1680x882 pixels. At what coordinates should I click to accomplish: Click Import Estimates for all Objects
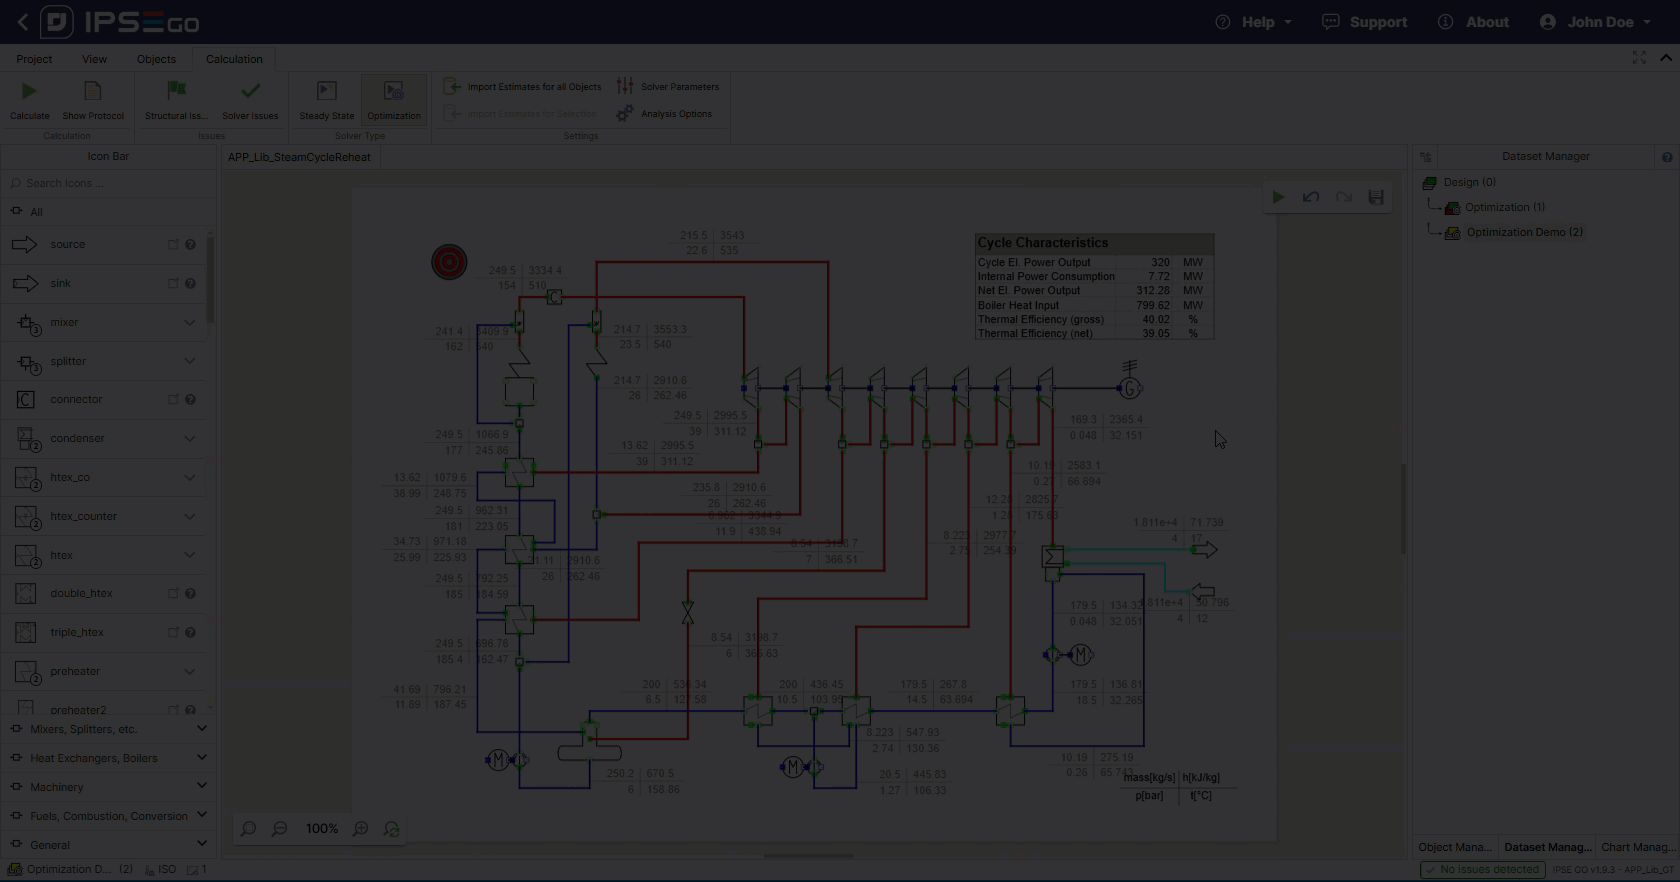pos(524,87)
